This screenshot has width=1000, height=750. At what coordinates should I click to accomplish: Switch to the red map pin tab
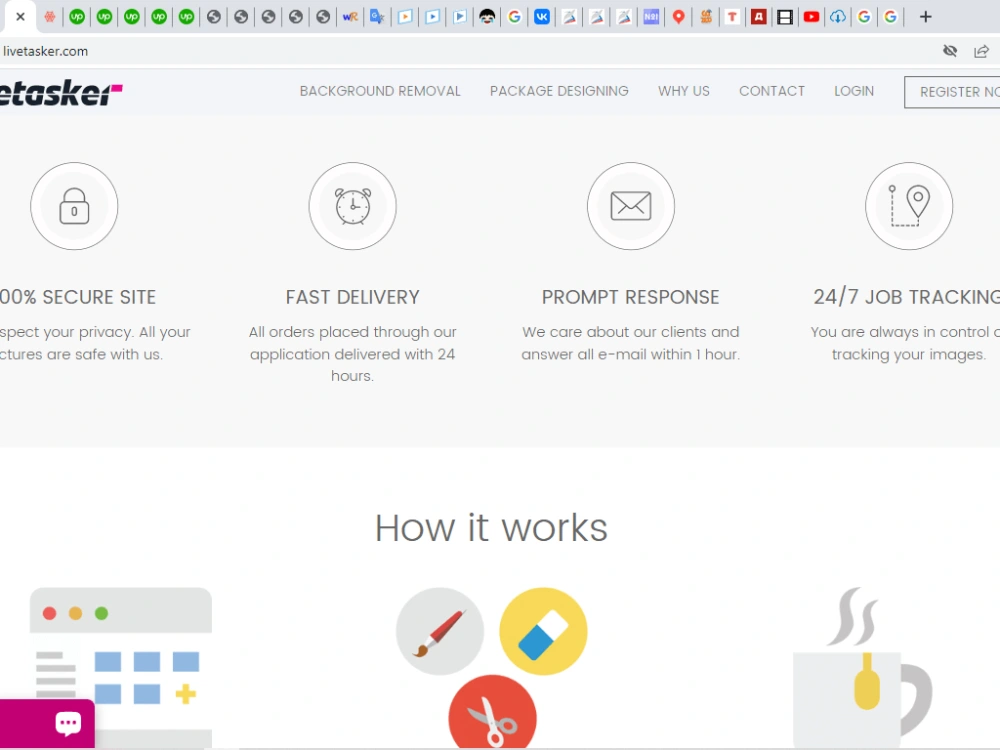(679, 17)
